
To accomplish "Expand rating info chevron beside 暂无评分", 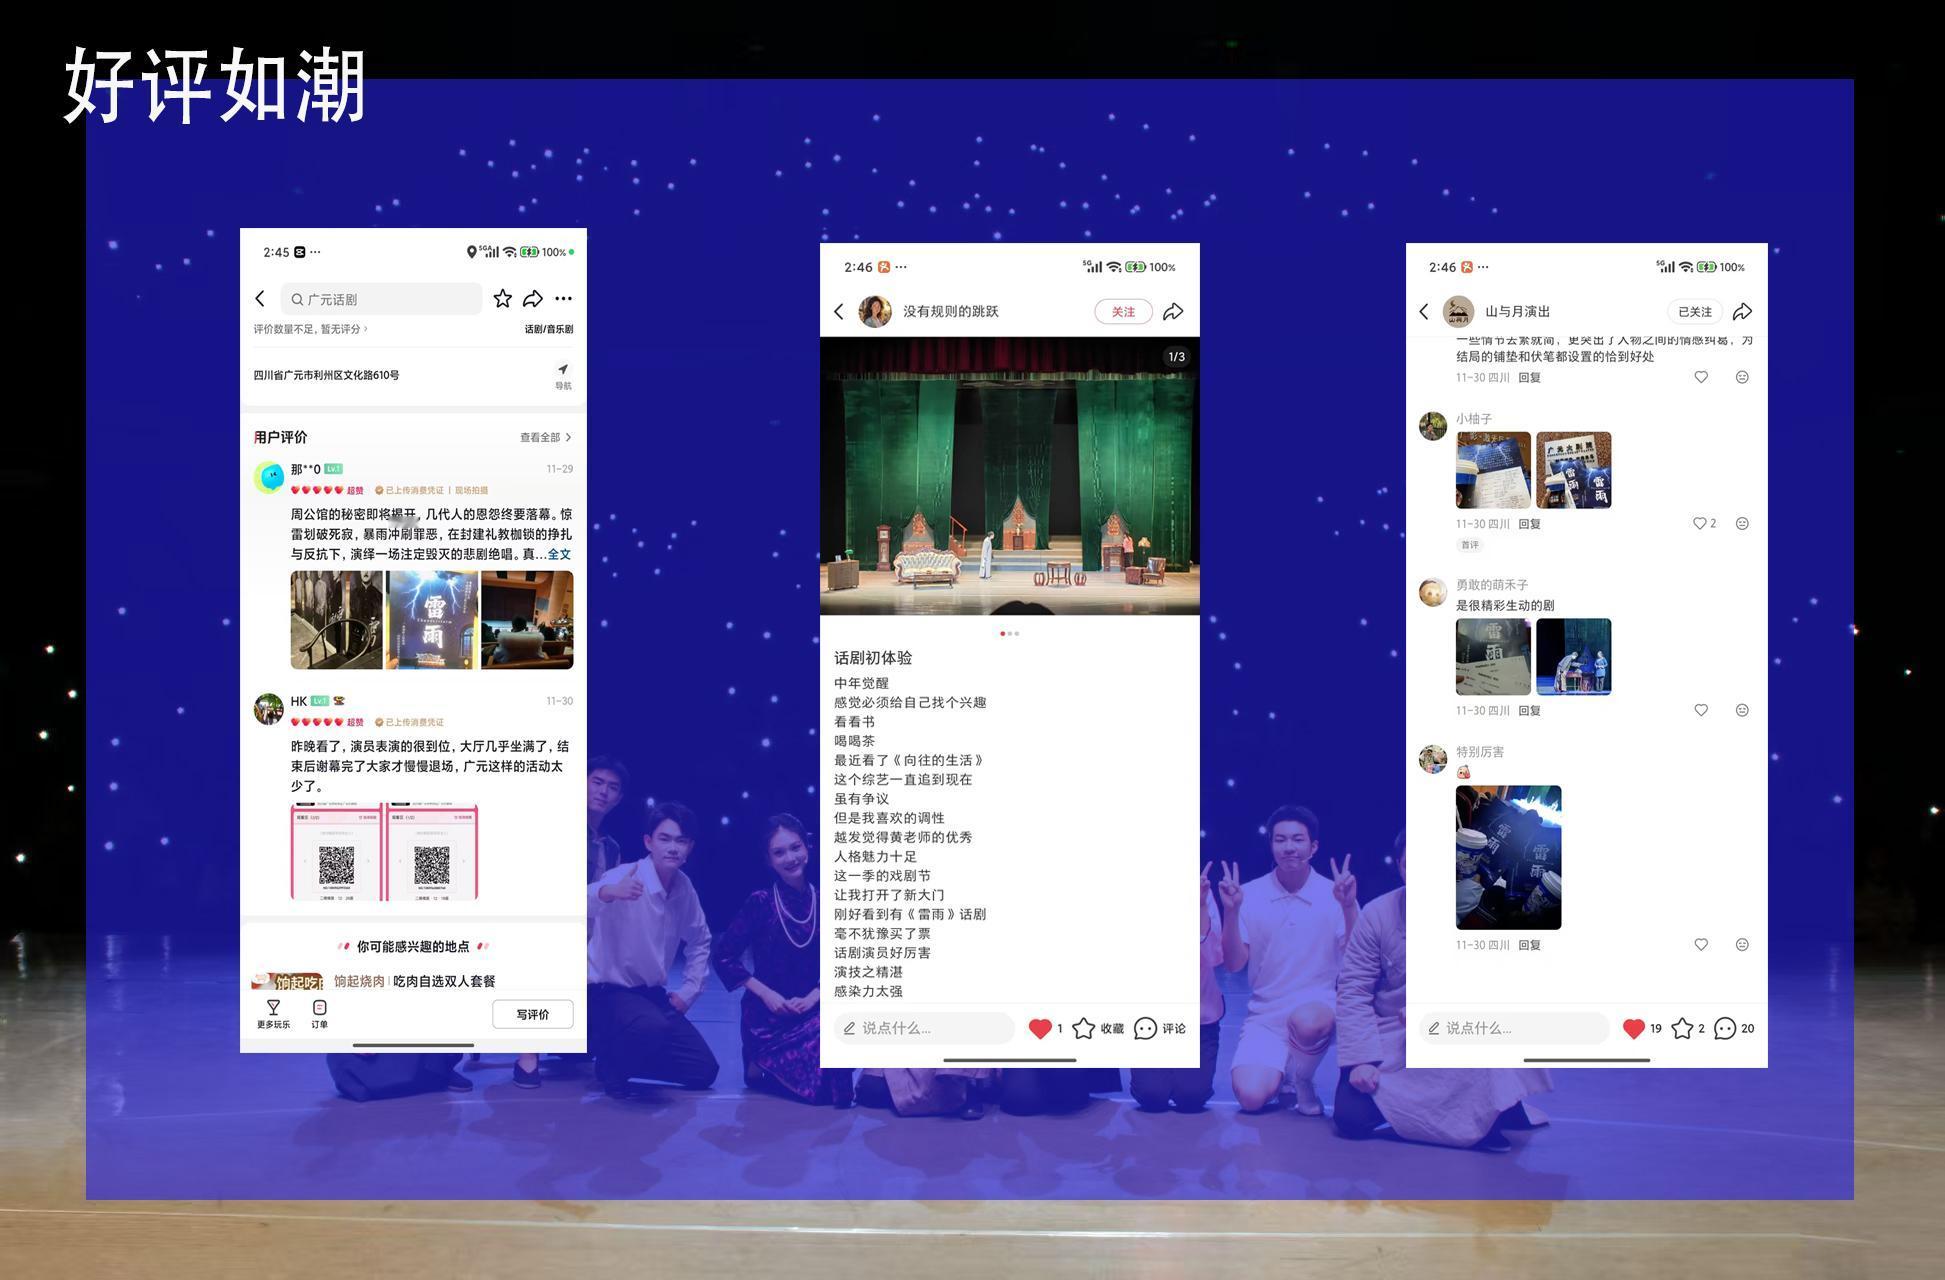I will (x=366, y=329).
